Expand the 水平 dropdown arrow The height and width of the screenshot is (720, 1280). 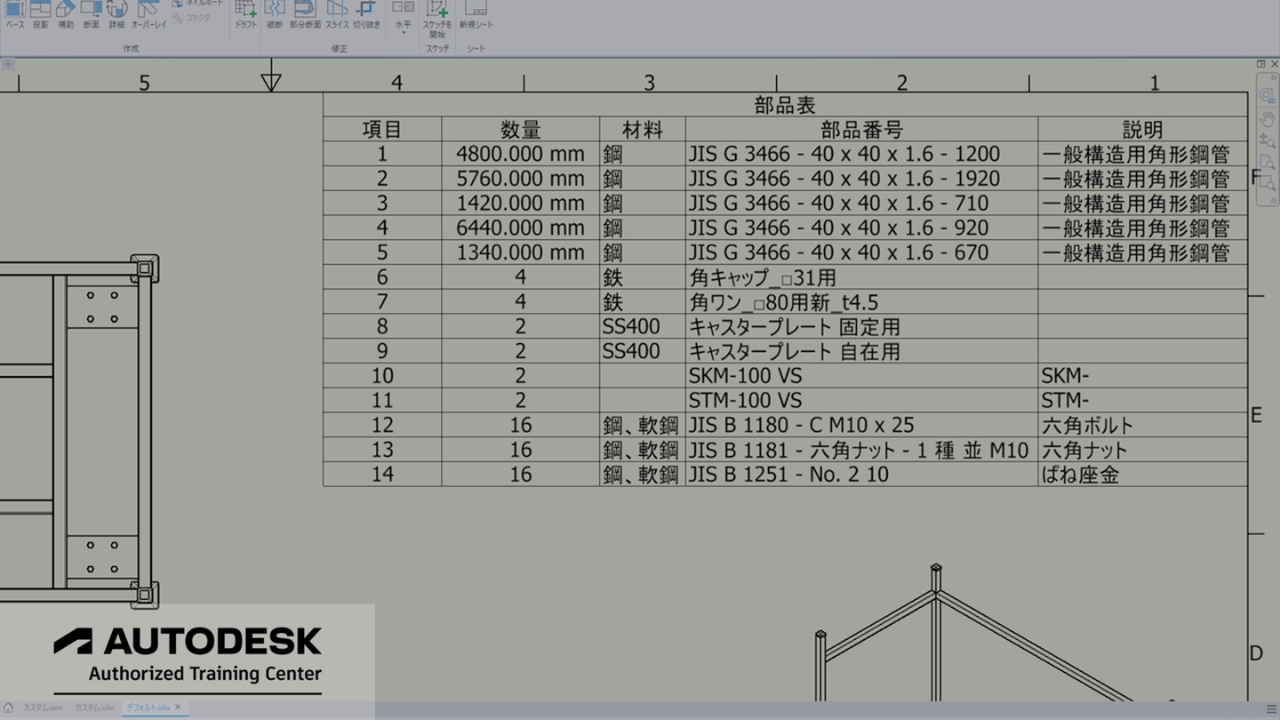(x=402, y=32)
